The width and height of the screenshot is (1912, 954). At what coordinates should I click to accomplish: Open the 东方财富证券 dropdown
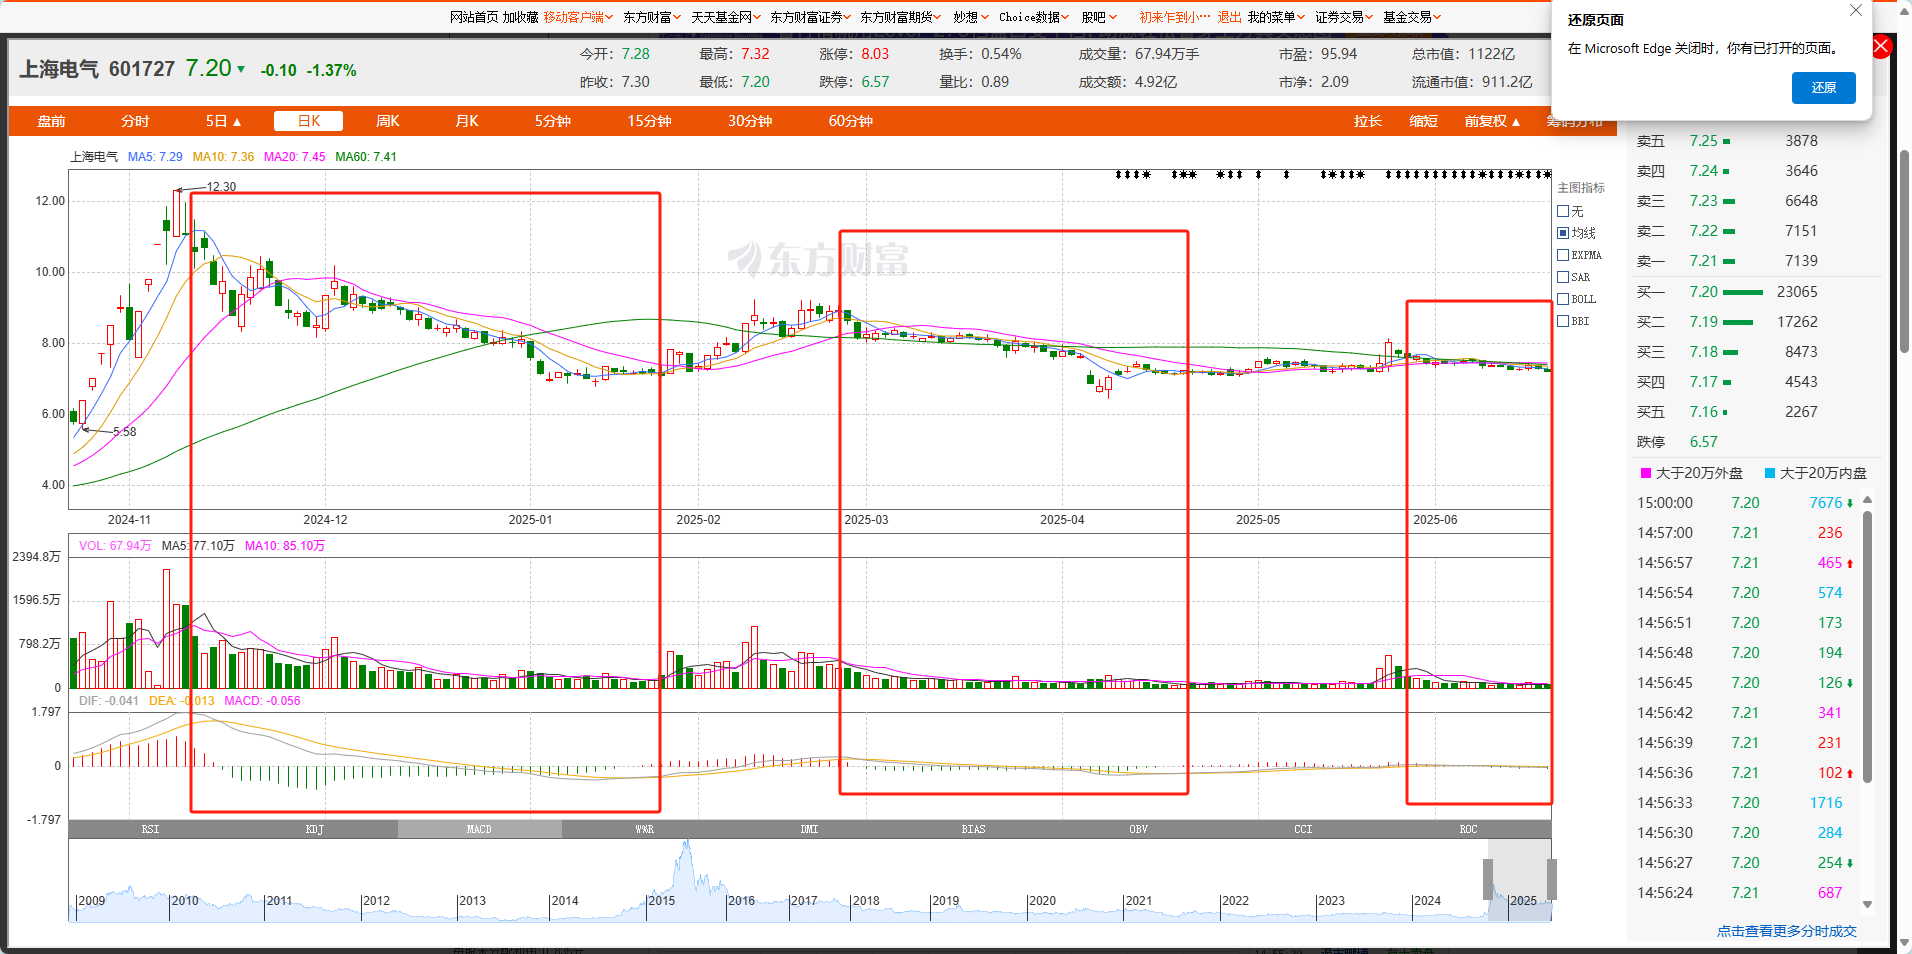pos(810,17)
